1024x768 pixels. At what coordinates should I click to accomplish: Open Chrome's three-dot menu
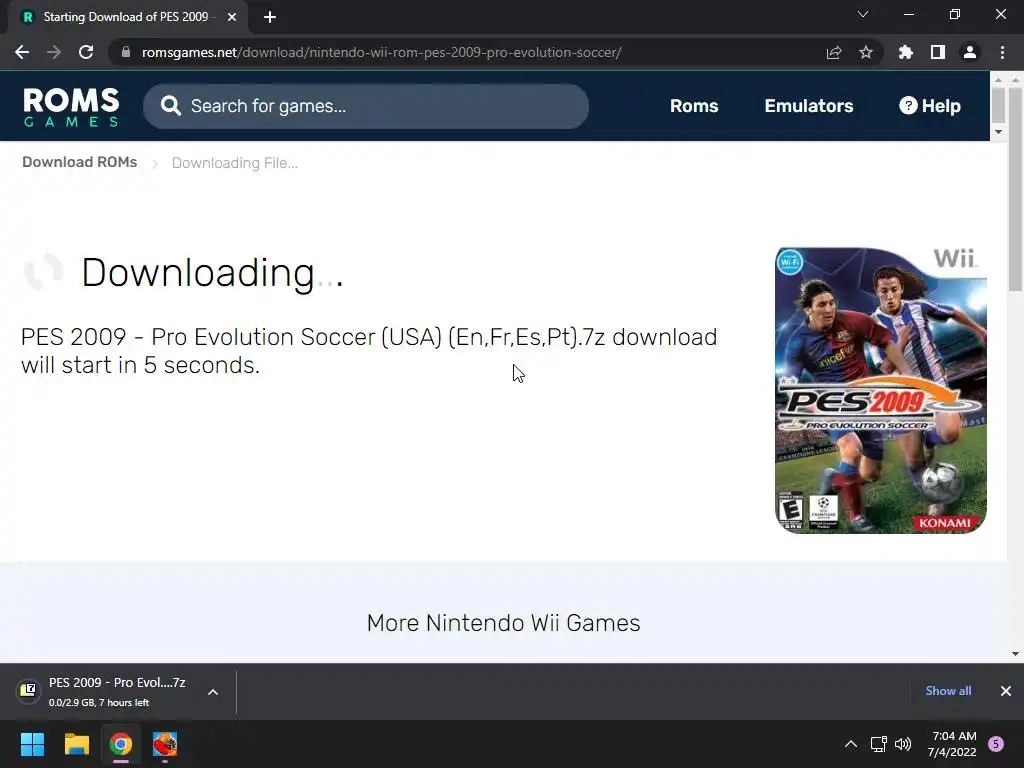1002,52
